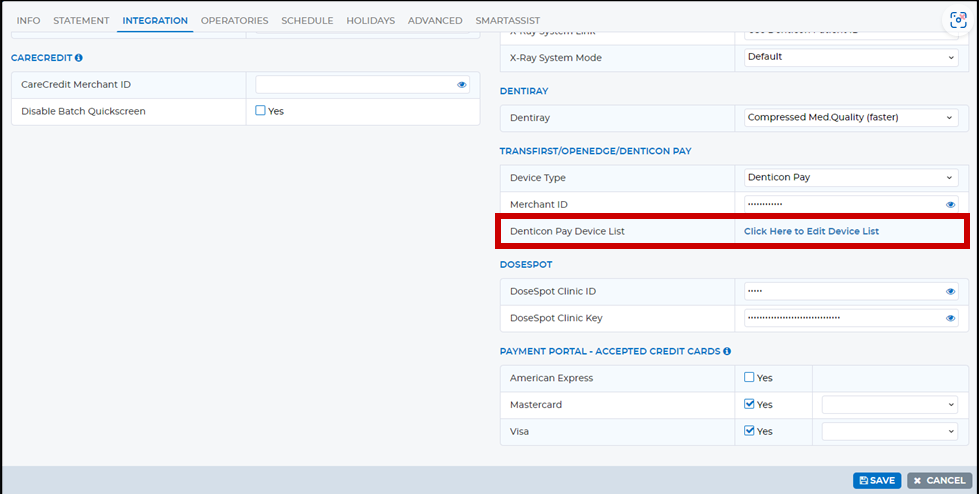This screenshot has width=979, height=494.
Task: Reveal the CareCredit Merchant ID value
Action: pyautogui.click(x=461, y=85)
